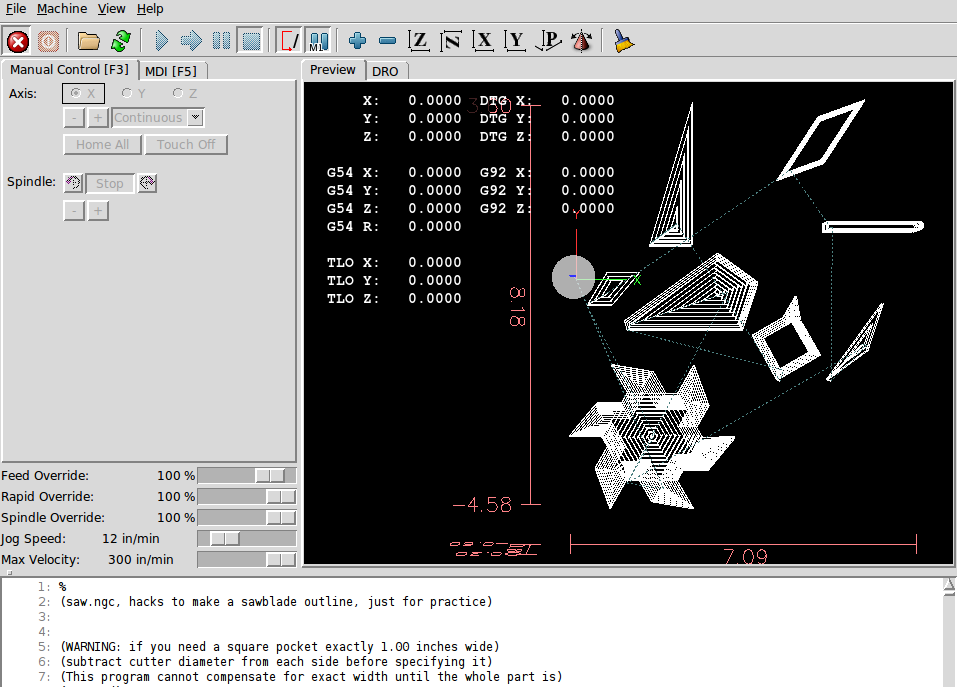This screenshot has width=957, height=687.
Task: Click the Home All button
Action: [x=102, y=144]
